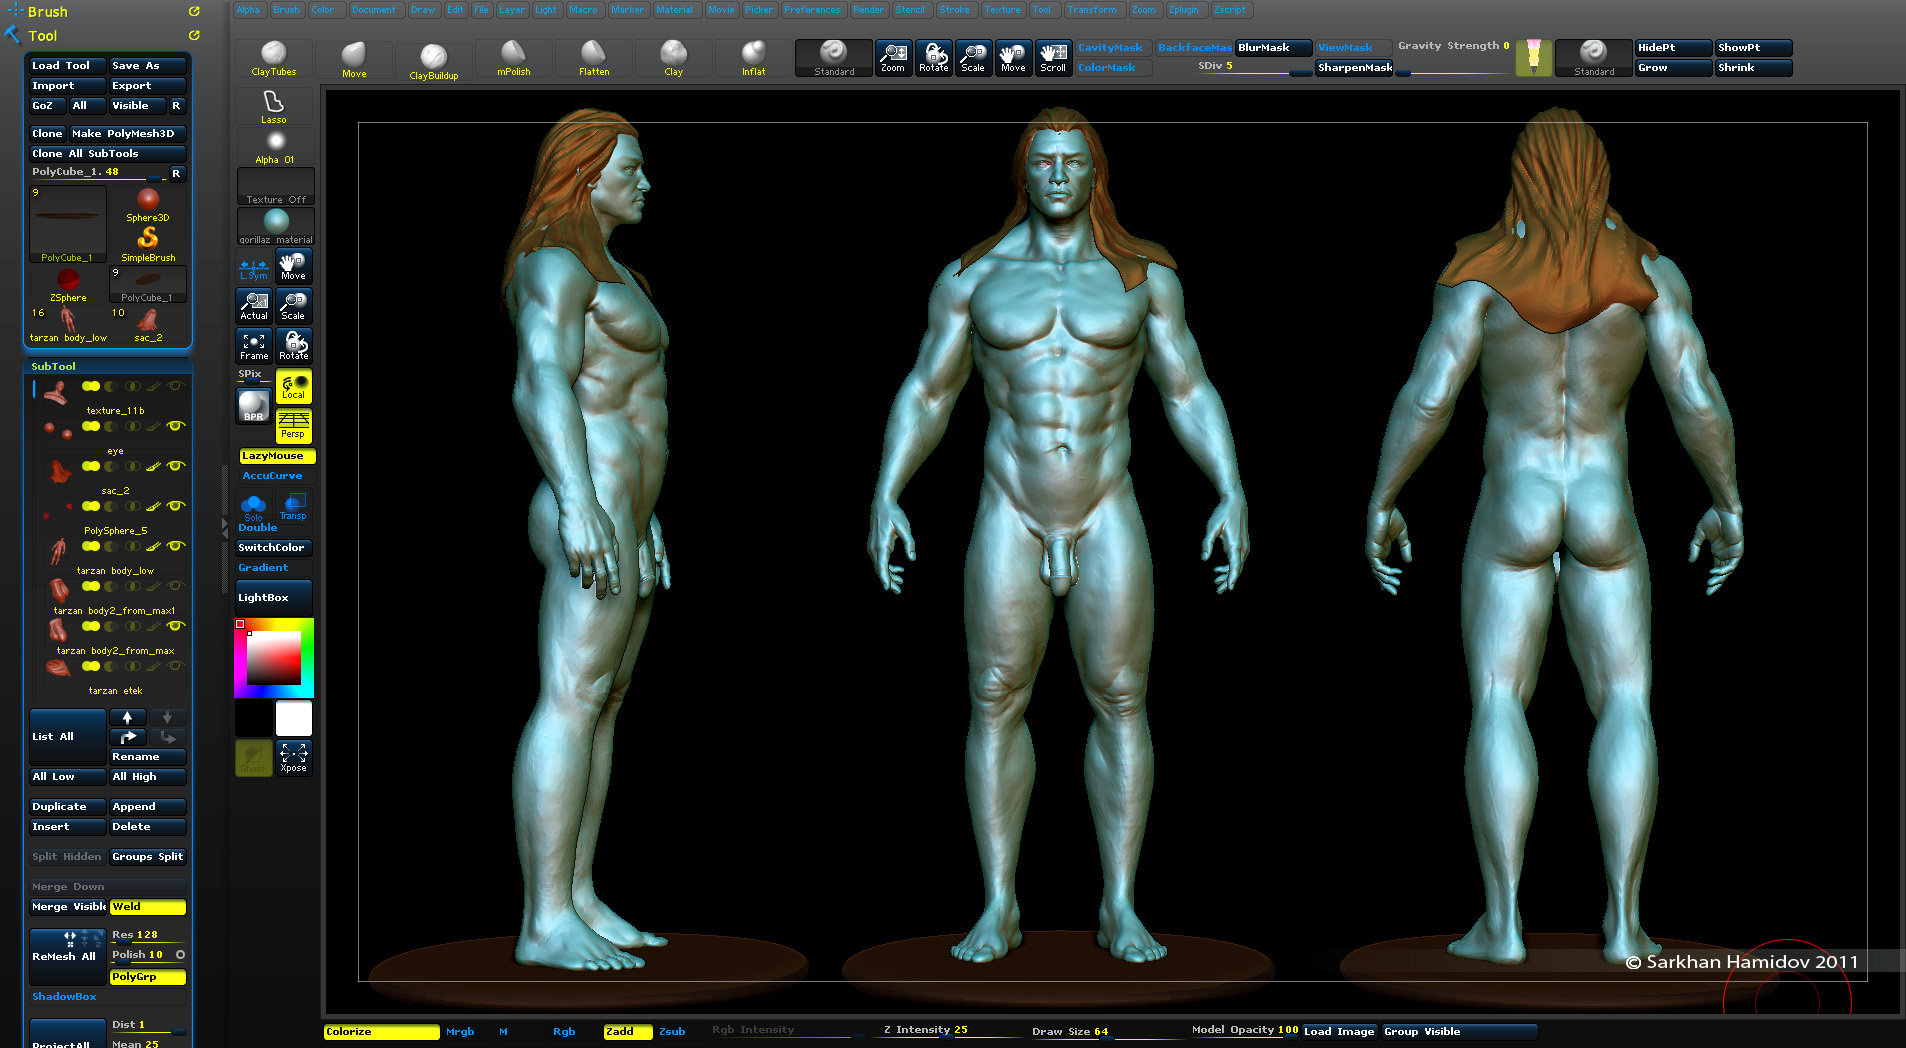Select the Flatten brush
This screenshot has width=1906, height=1048.
tap(594, 58)
